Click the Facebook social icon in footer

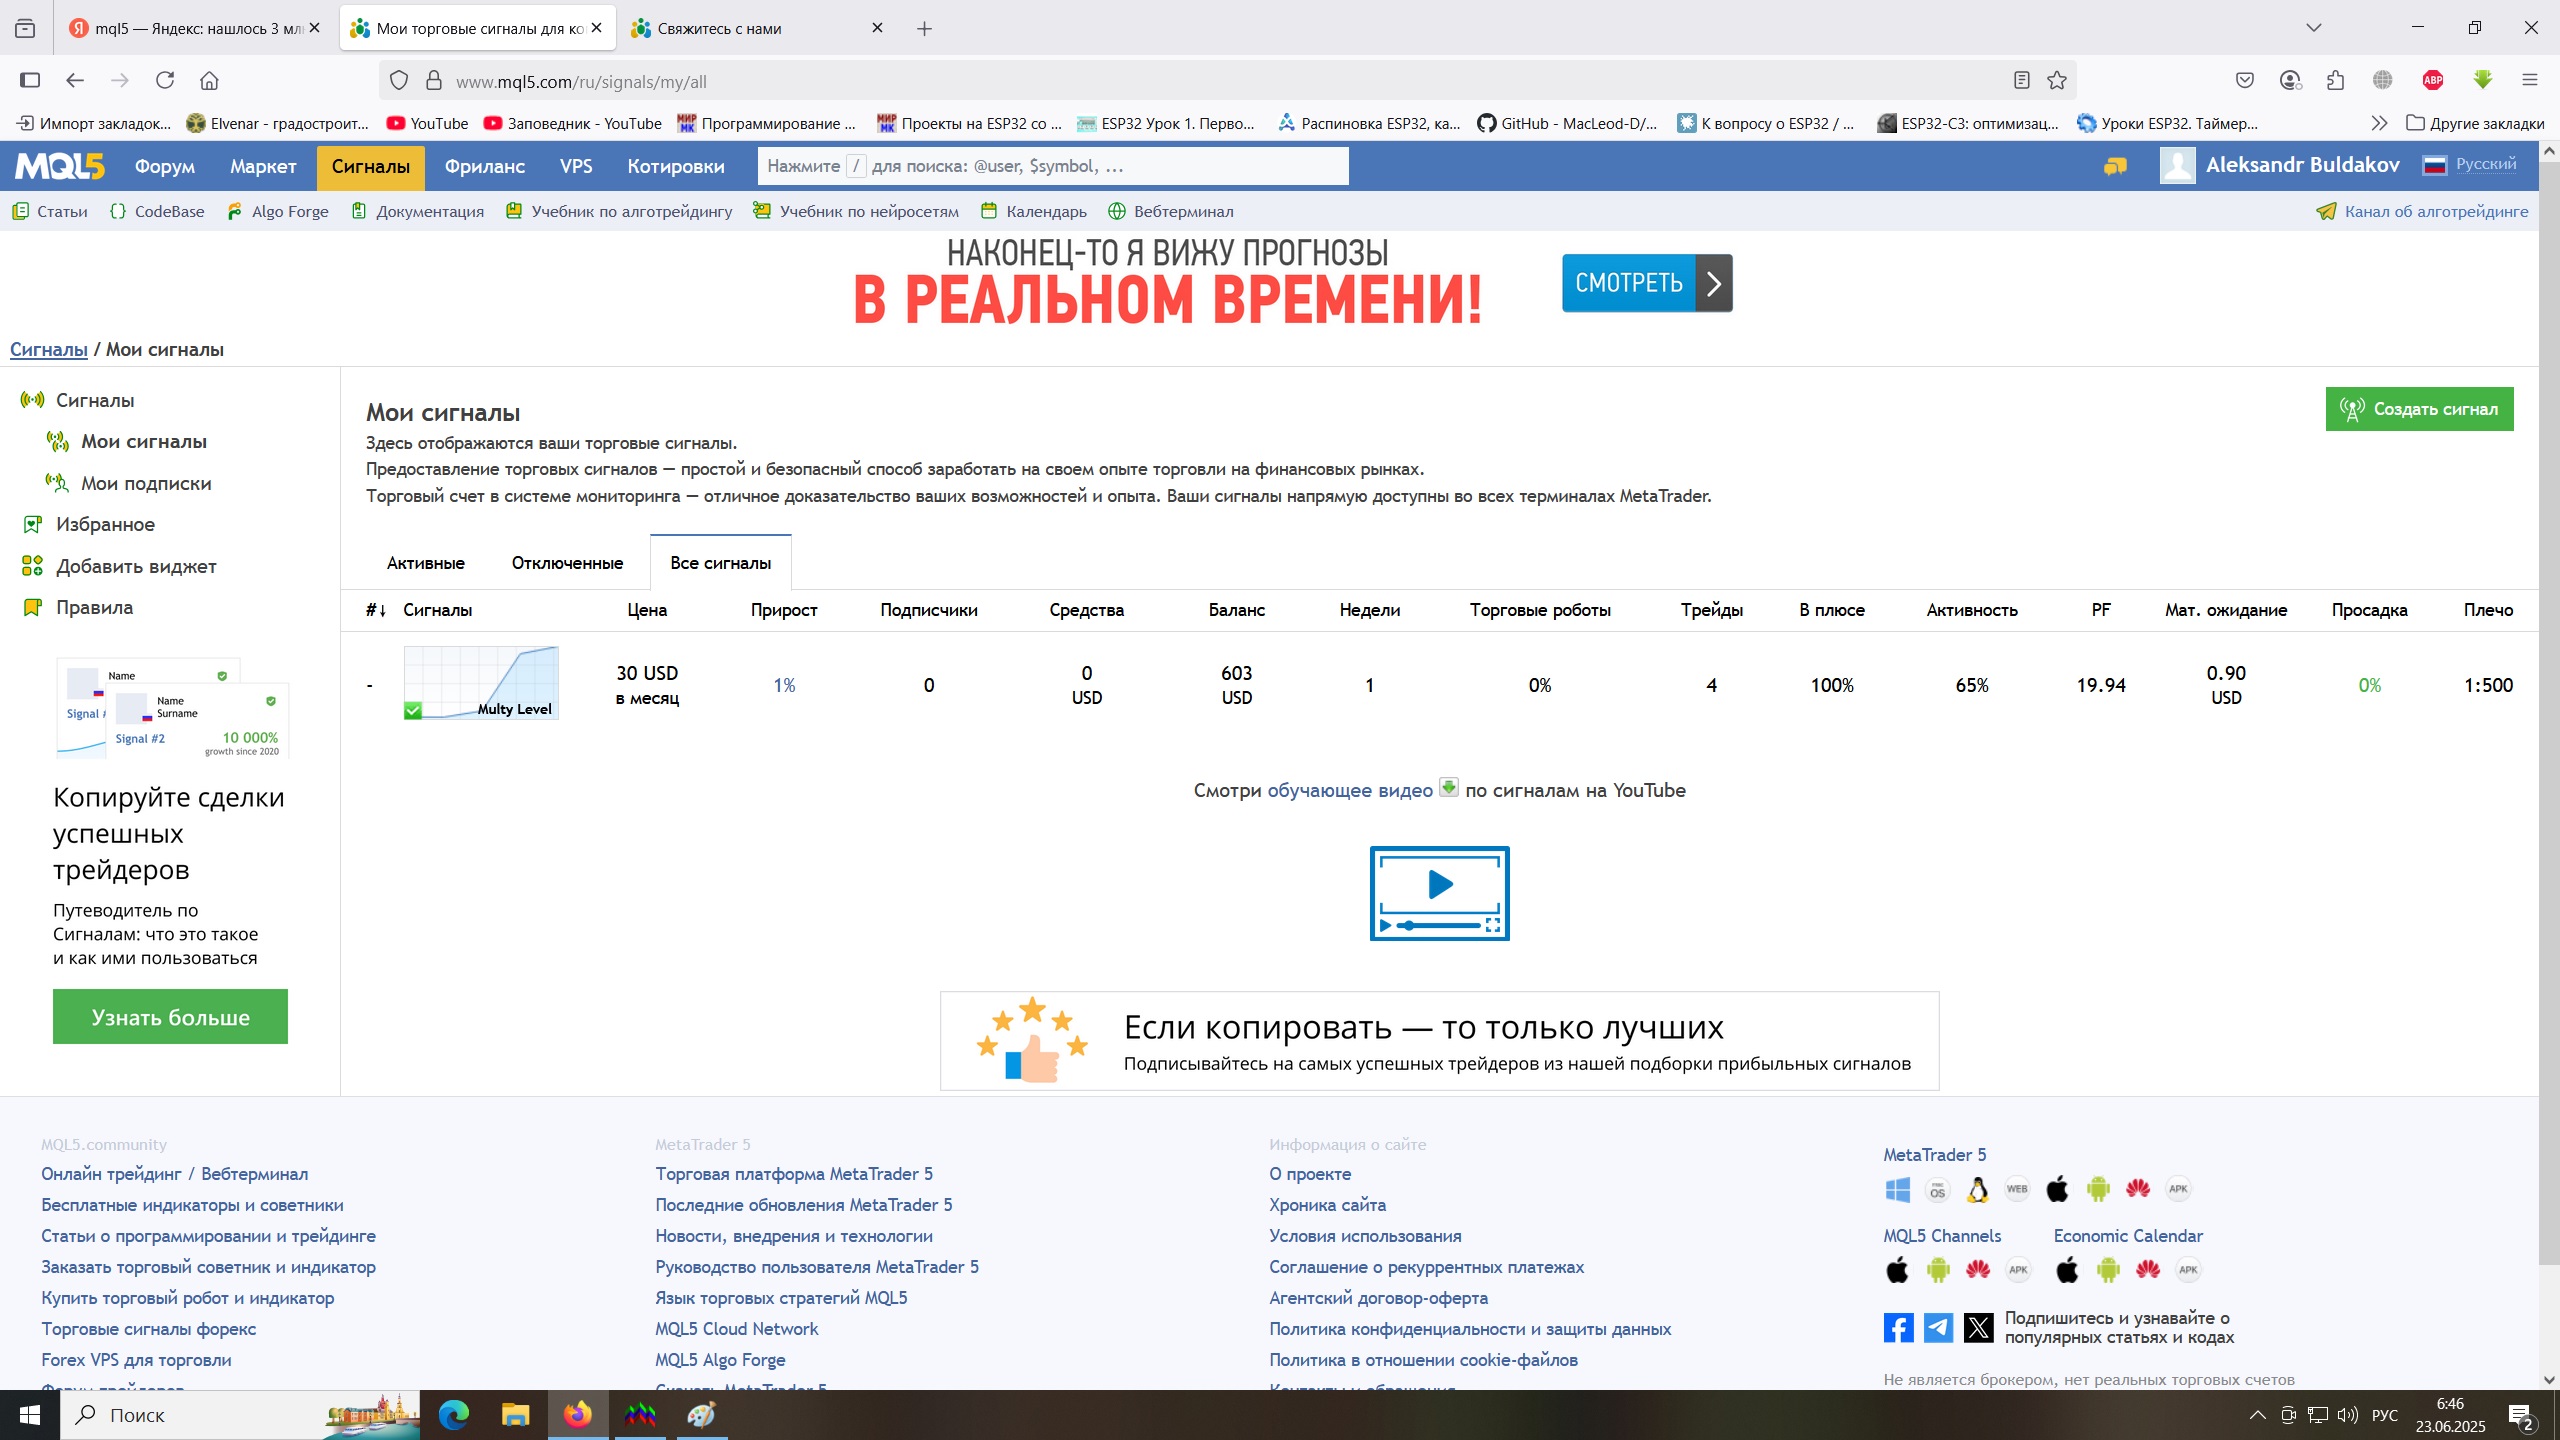pyautogui.click(x=1898, y=1328)
